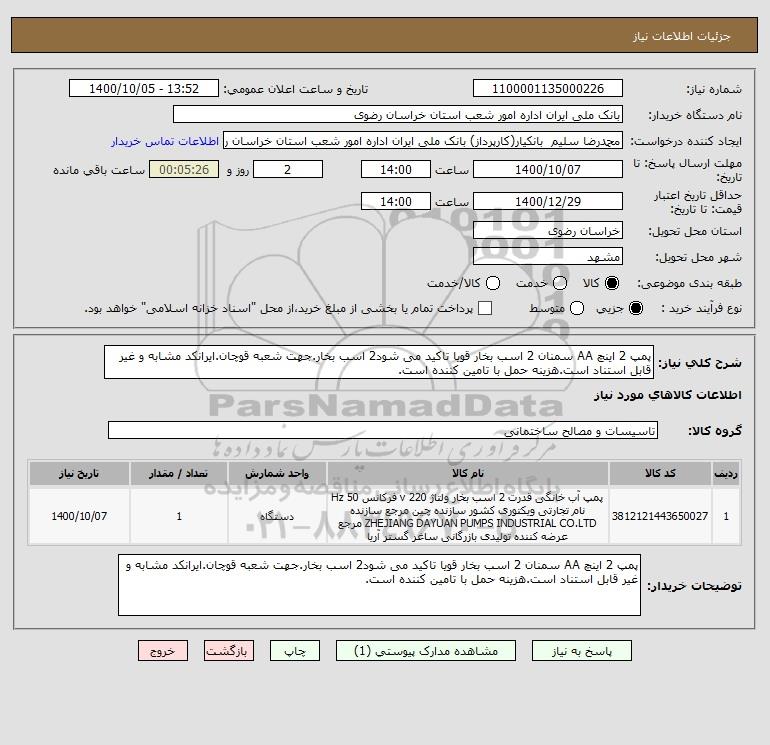Image resolution: width=770 pixels, height=745 pixels.
Task: Select the خدمت radio button
Action: (x=560, y=283)
